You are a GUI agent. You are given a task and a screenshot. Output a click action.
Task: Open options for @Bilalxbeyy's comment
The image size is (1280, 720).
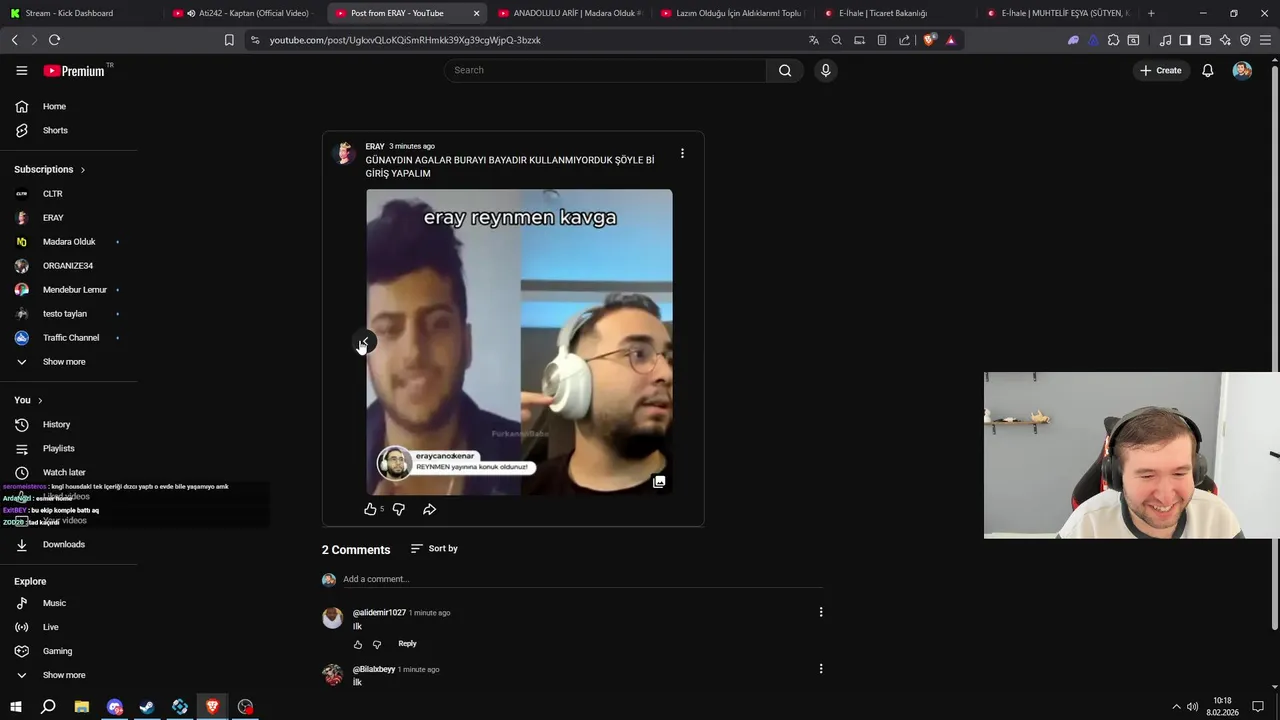[821, 668]
